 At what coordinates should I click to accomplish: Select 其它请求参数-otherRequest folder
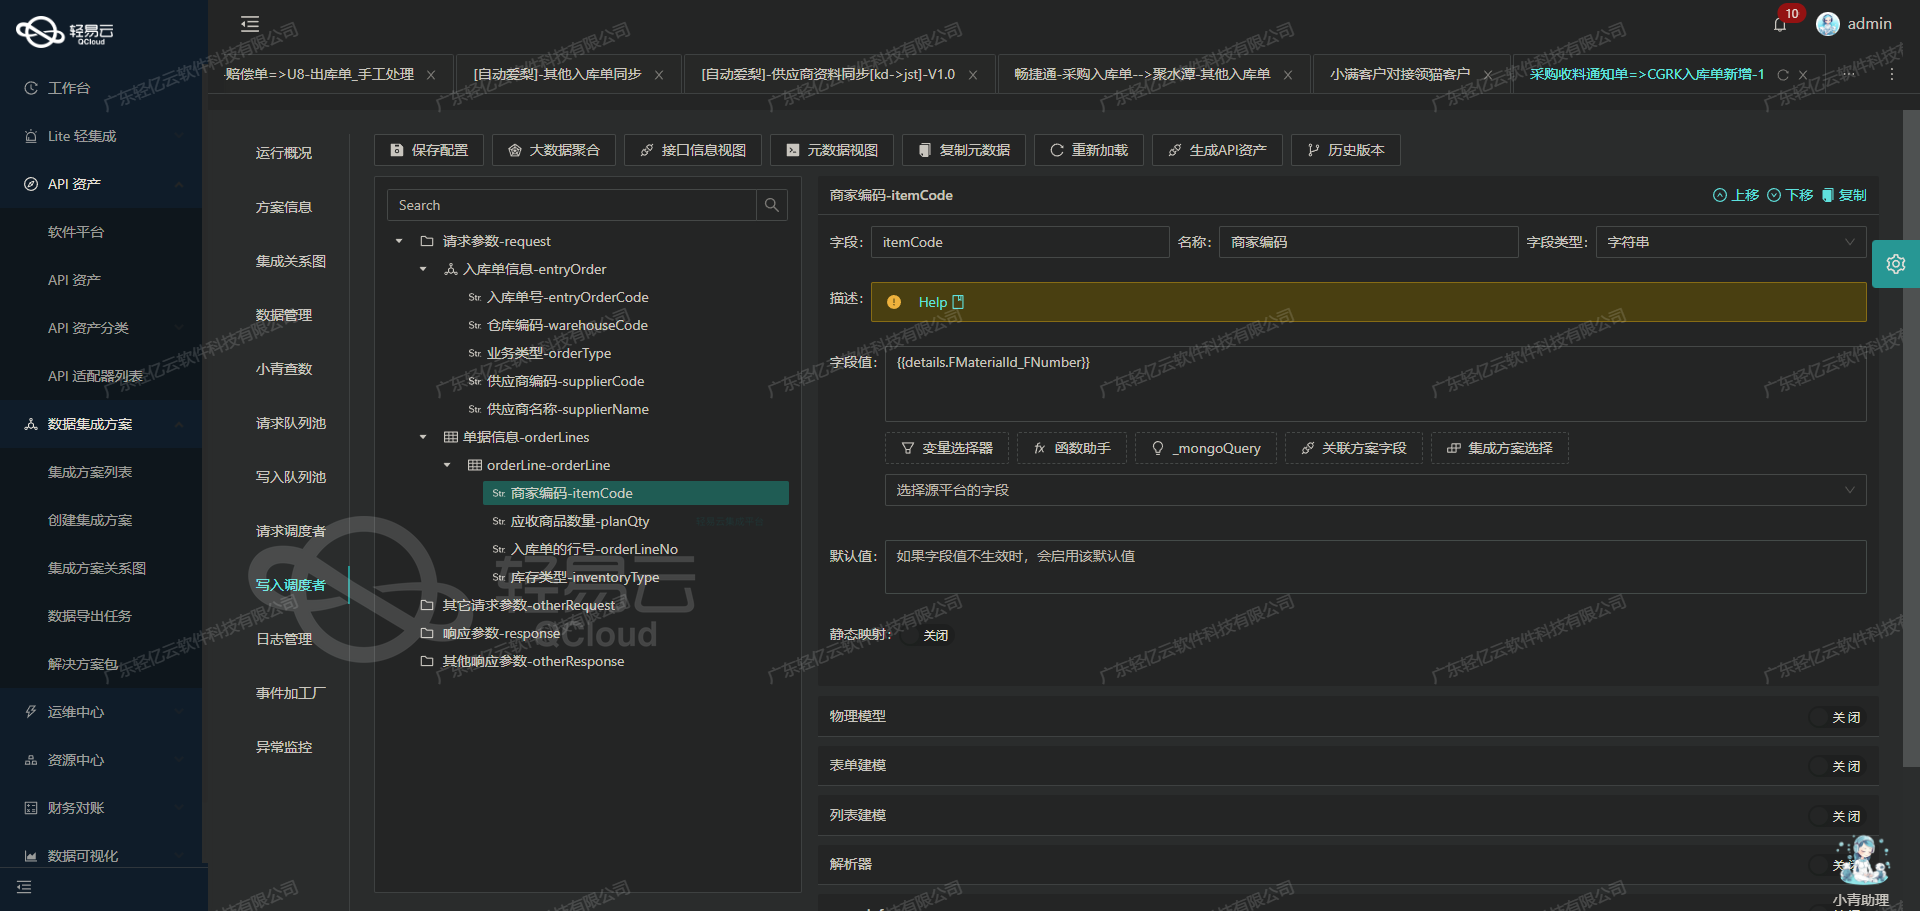tap(528, 605)
